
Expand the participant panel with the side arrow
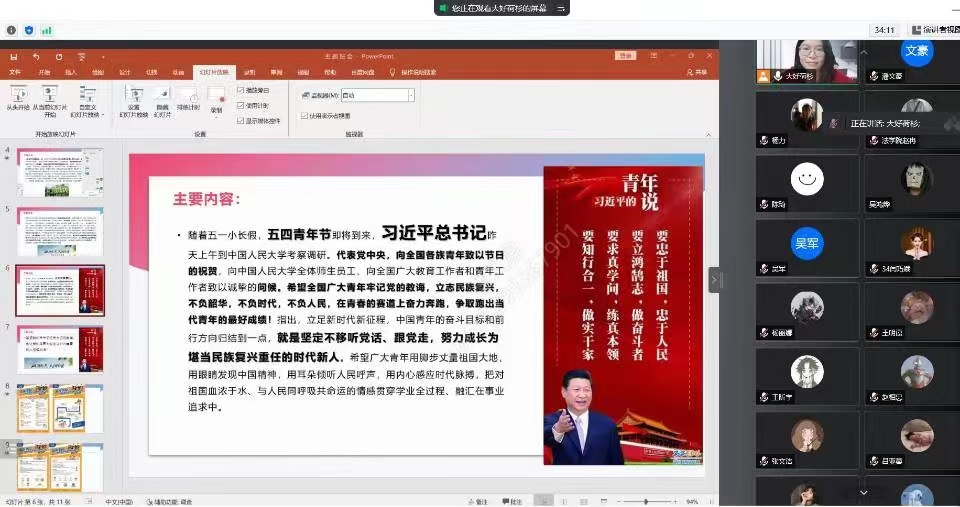[715, 281]
